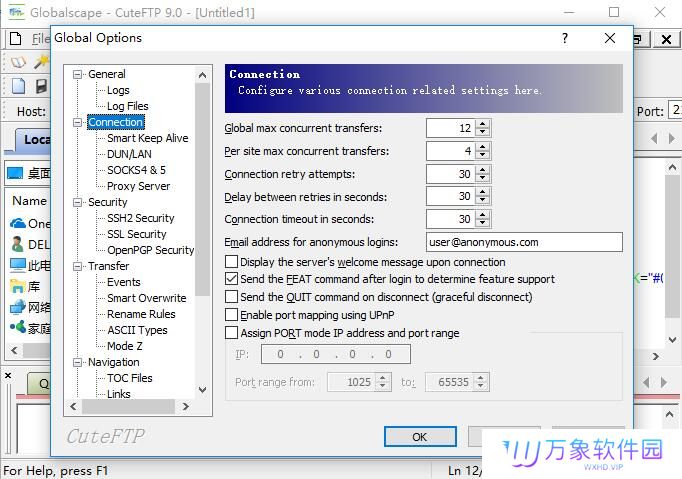
Task: Check Assign PORT mode IP address option
Action: [231, 333]
